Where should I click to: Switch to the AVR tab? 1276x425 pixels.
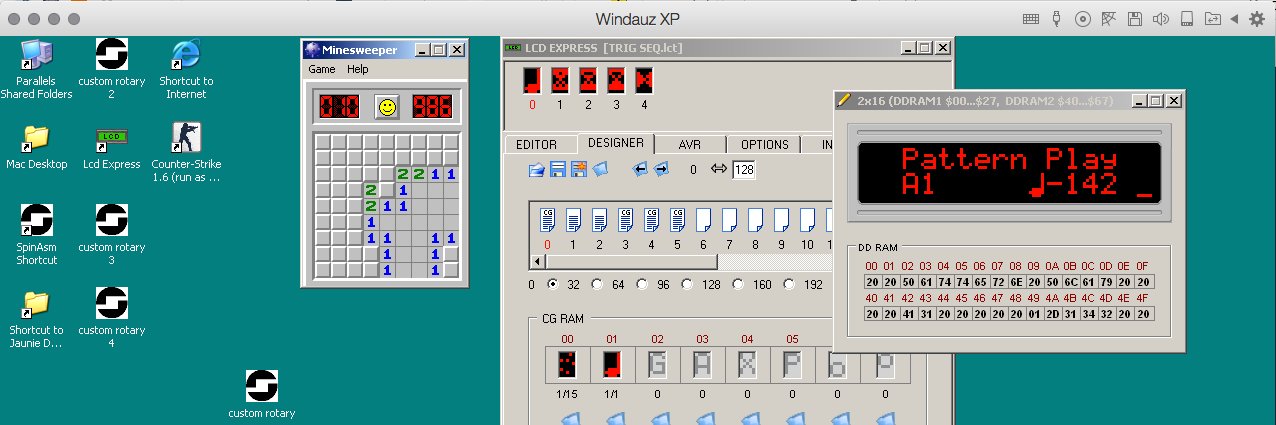pos(690,145)
